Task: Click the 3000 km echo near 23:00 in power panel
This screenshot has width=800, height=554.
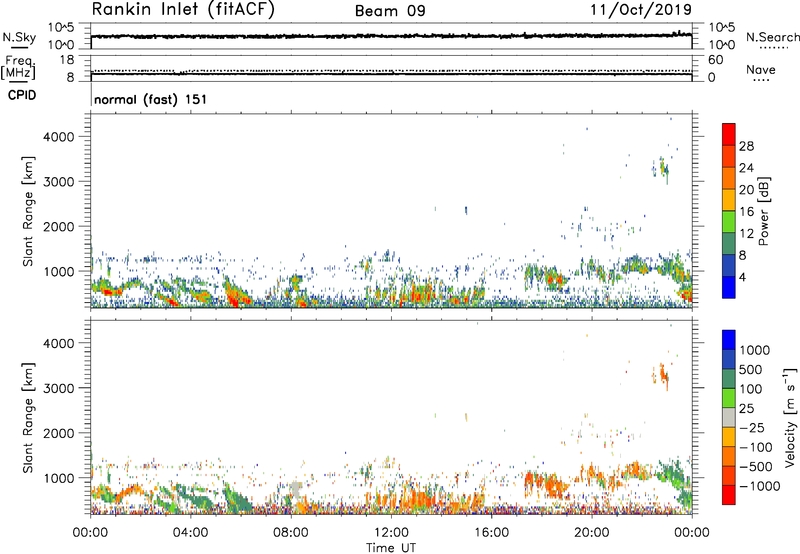Action: click(x=662, y=168)
